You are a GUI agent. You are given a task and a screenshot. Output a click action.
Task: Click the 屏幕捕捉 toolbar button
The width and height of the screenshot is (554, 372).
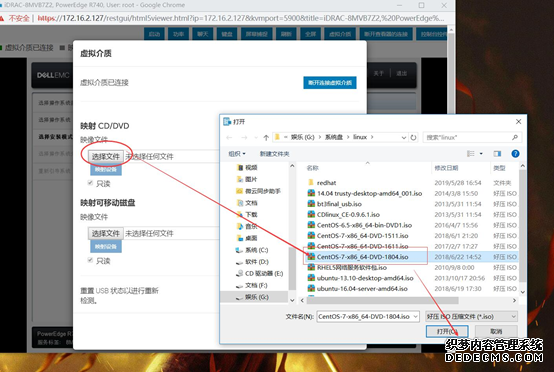click(257, 34)
